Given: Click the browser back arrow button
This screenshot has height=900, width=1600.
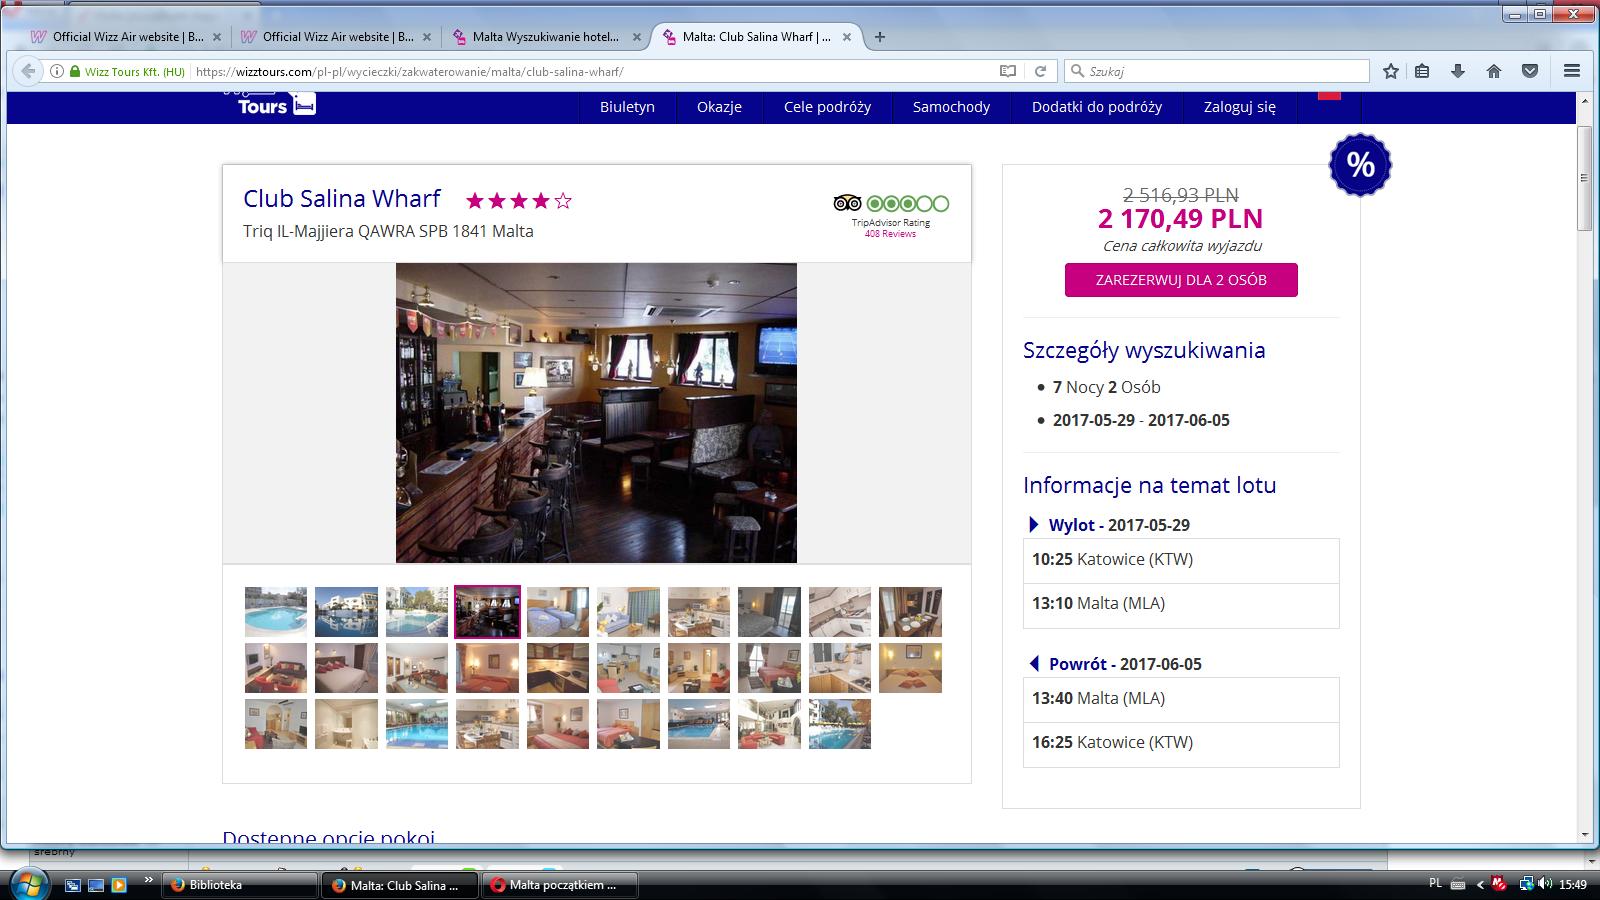Looking at the screenshot, I should [x=28, y=71].
